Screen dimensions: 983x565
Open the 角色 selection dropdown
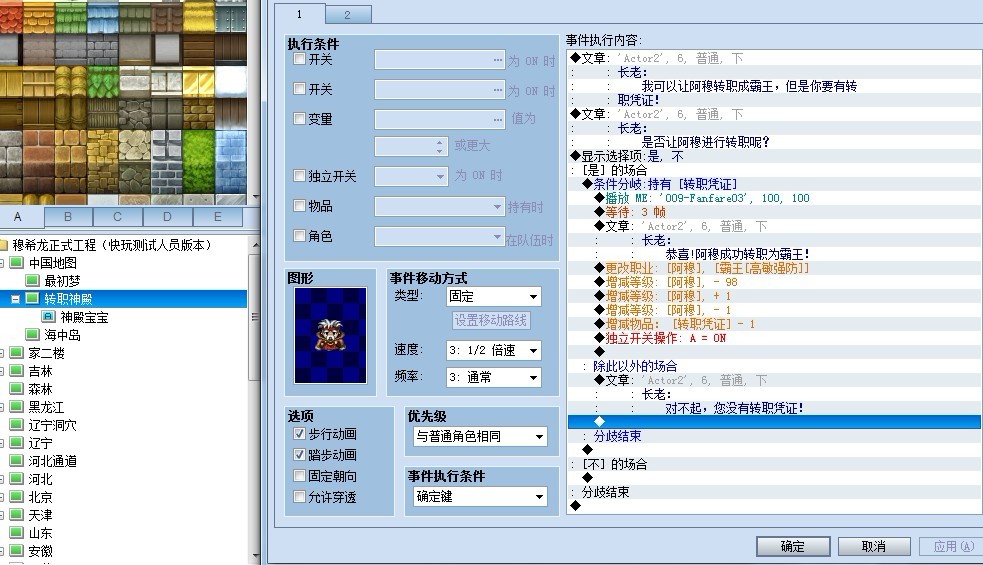click(439, 236)
